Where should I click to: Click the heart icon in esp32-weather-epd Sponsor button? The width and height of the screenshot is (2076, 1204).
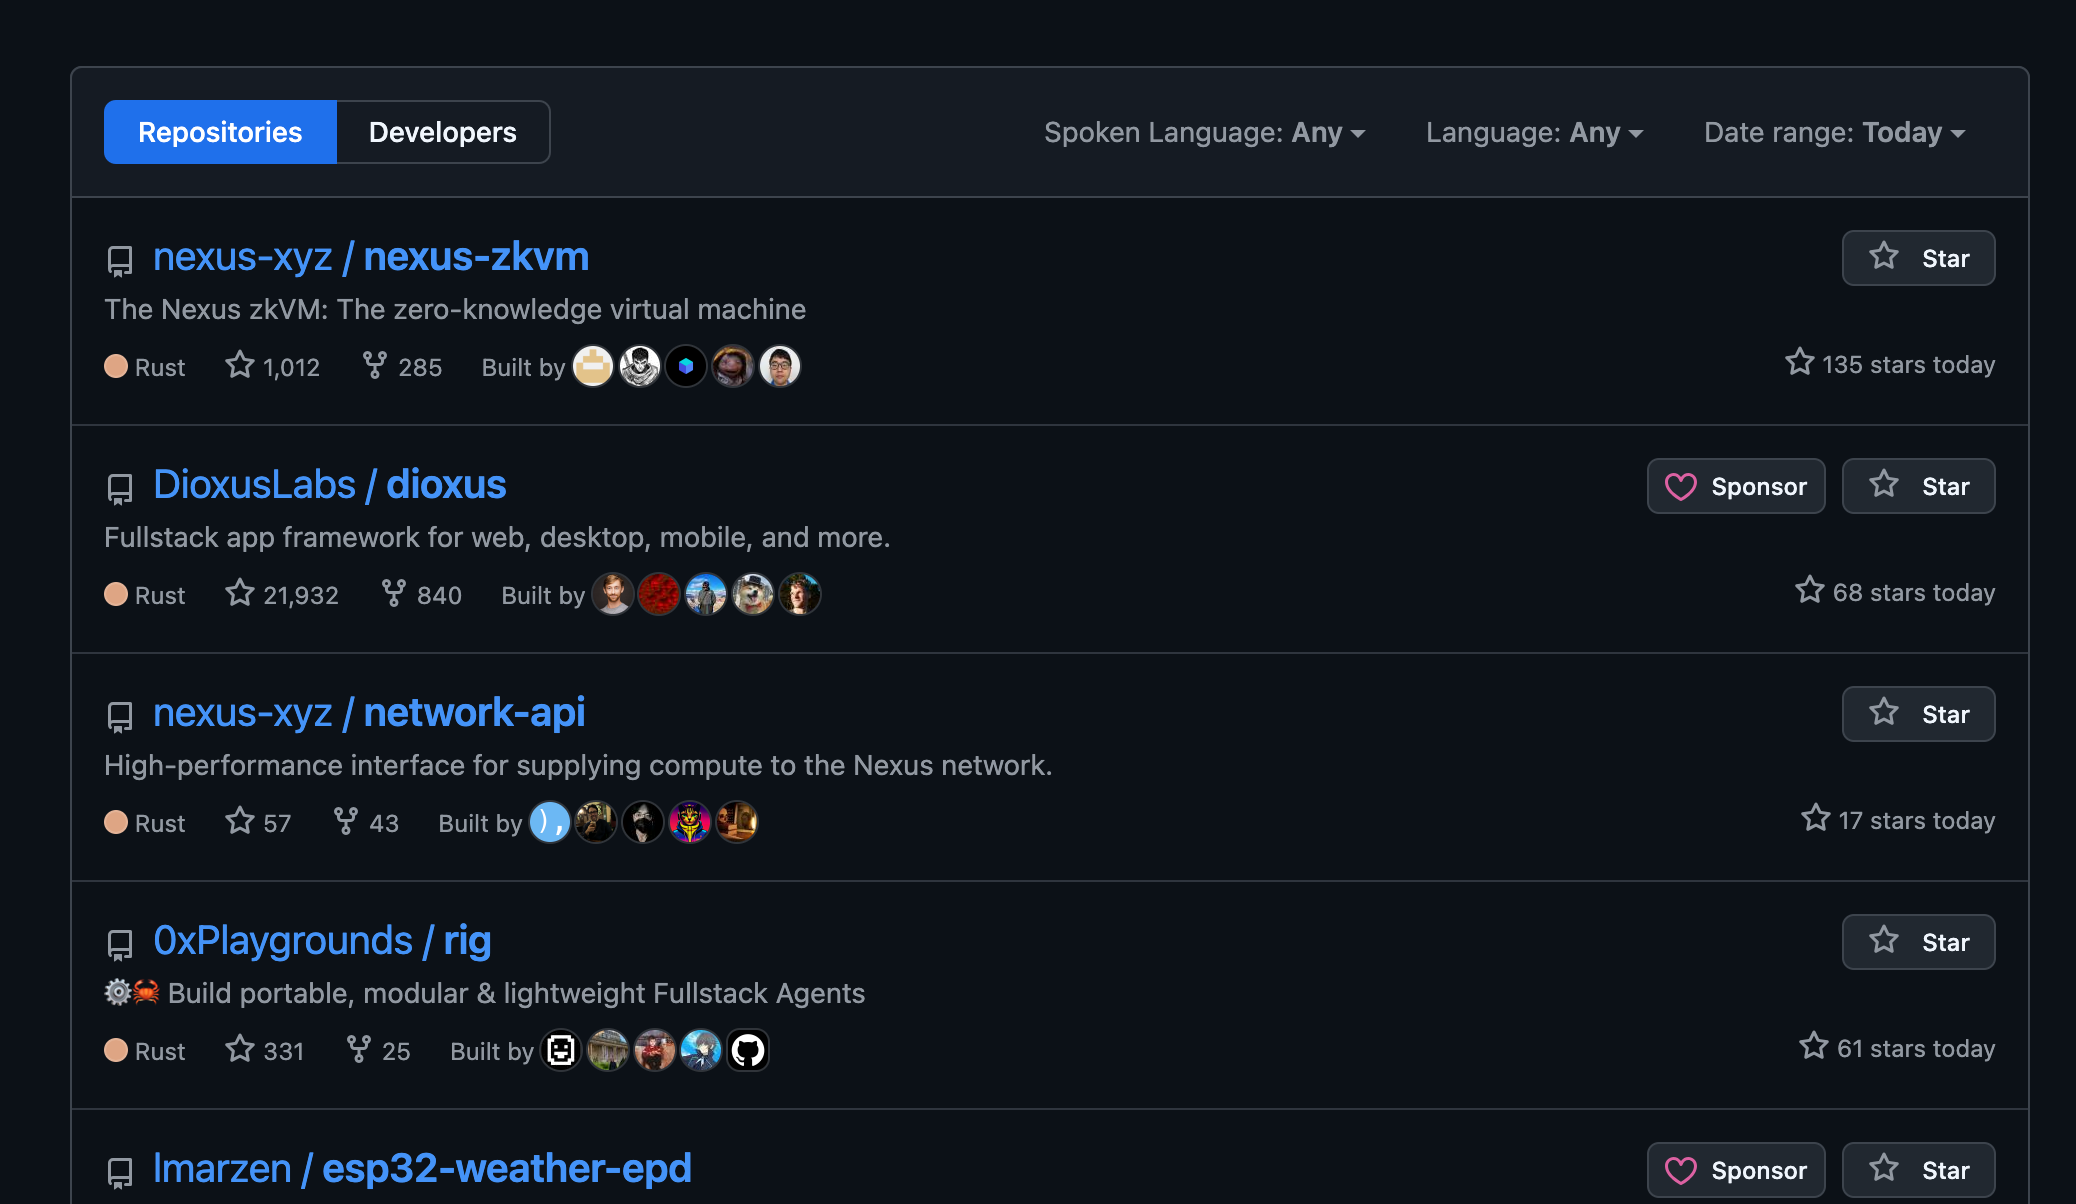pos(1680,1171)
